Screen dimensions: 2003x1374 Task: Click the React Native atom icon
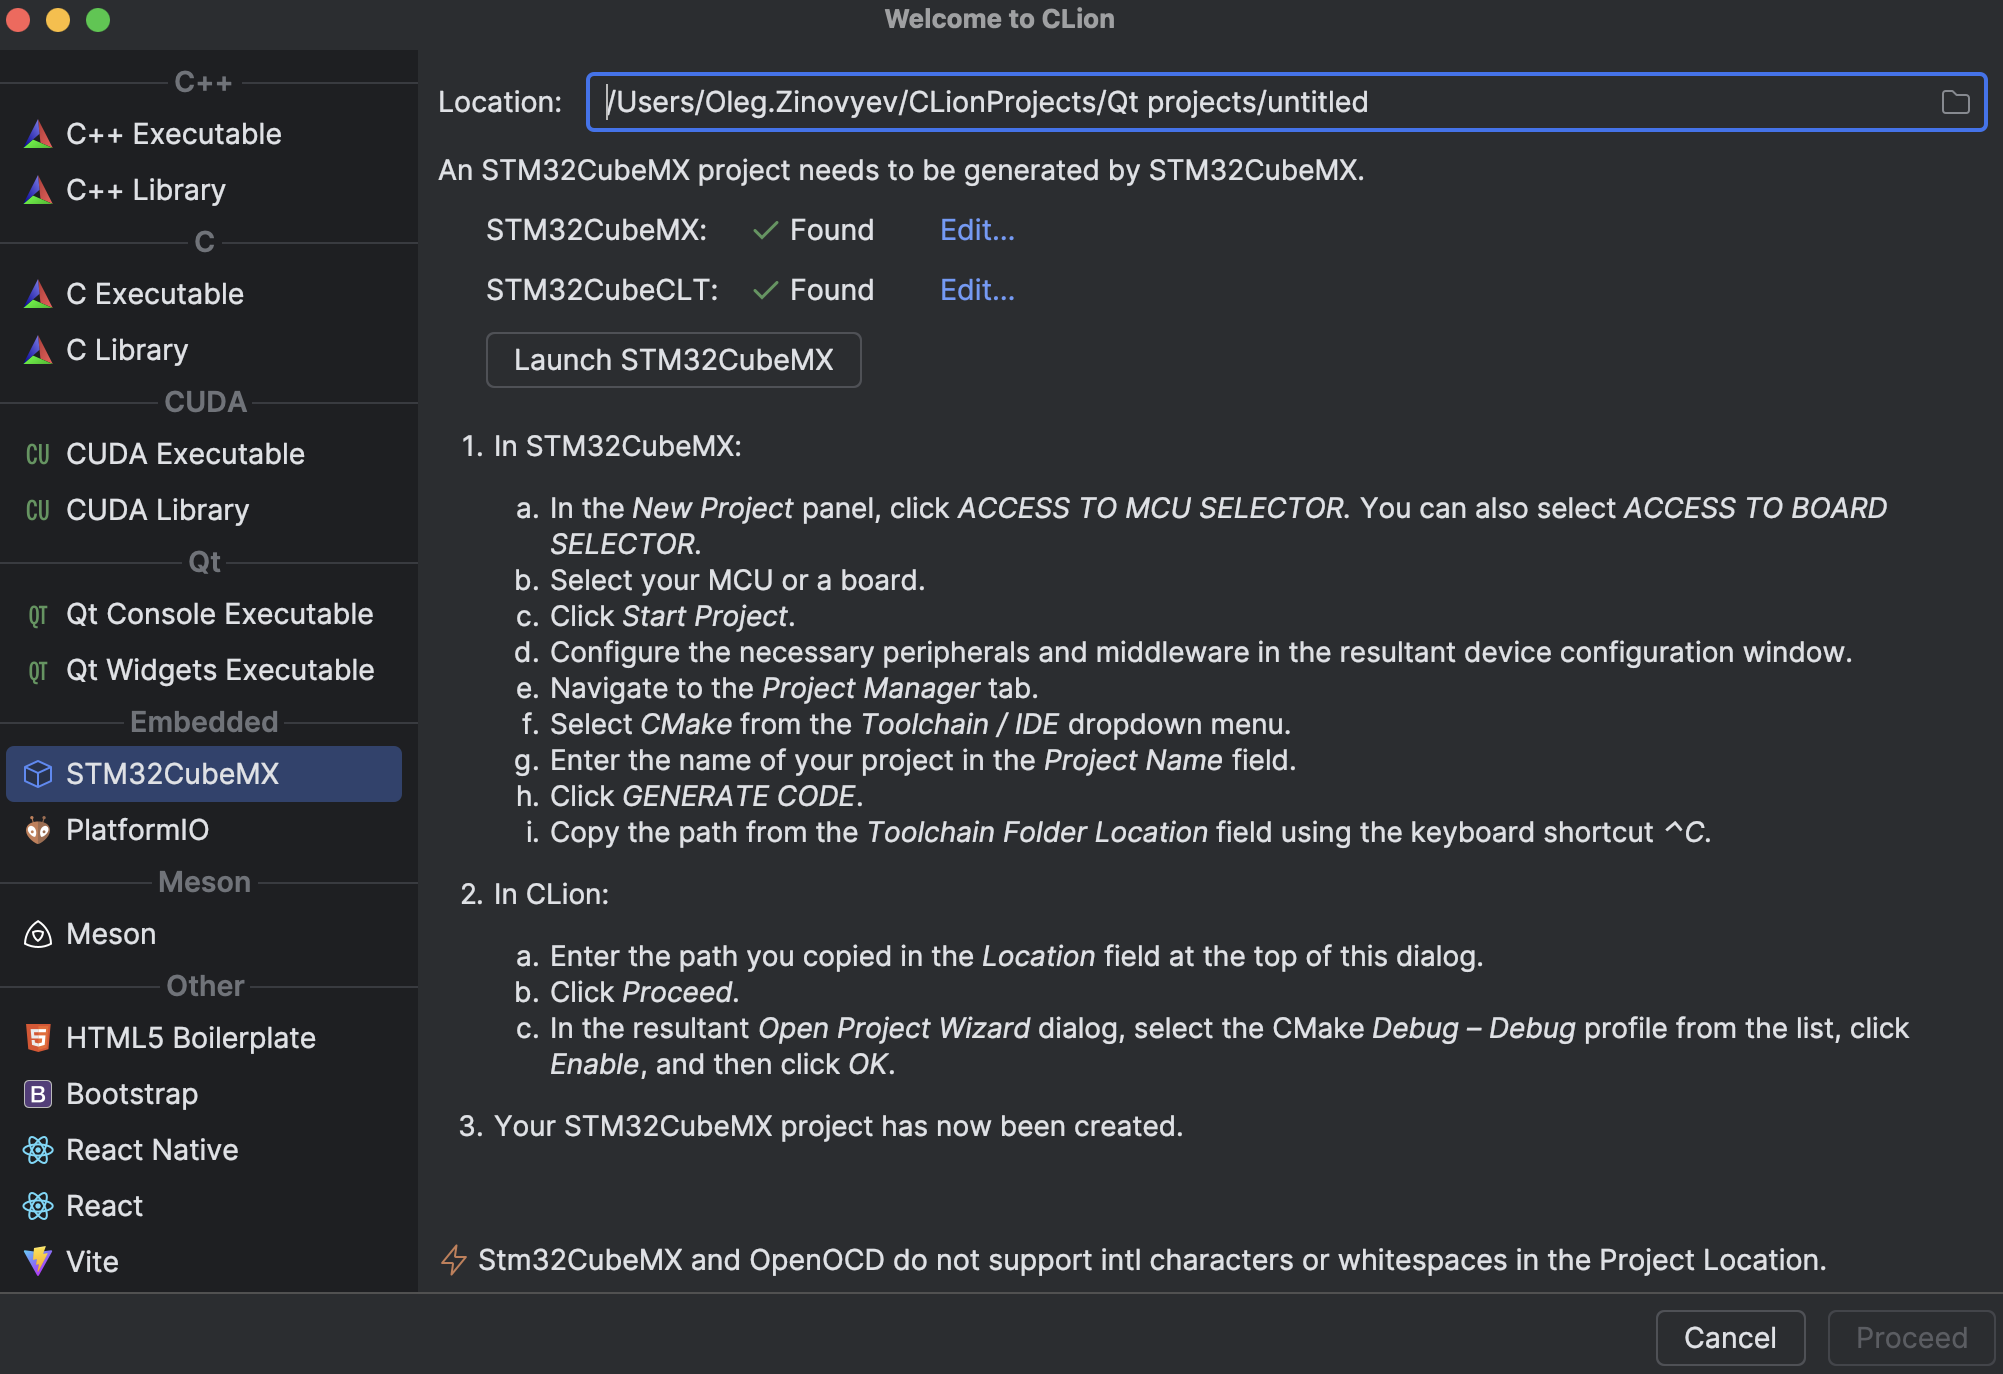(38, 1149)
